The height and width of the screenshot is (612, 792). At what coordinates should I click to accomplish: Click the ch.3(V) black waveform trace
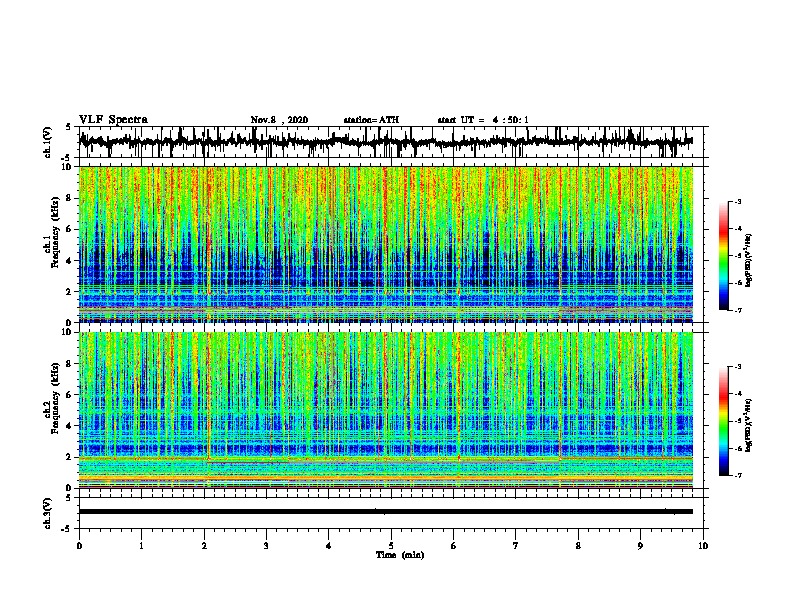pyautogui.click(x=386, y=512)
